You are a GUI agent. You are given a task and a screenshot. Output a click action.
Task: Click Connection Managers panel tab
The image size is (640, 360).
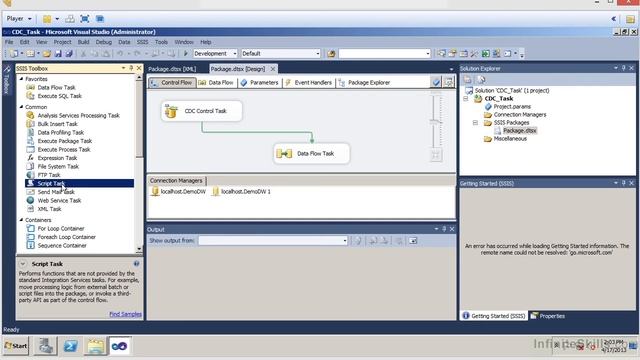coord(176,180)
